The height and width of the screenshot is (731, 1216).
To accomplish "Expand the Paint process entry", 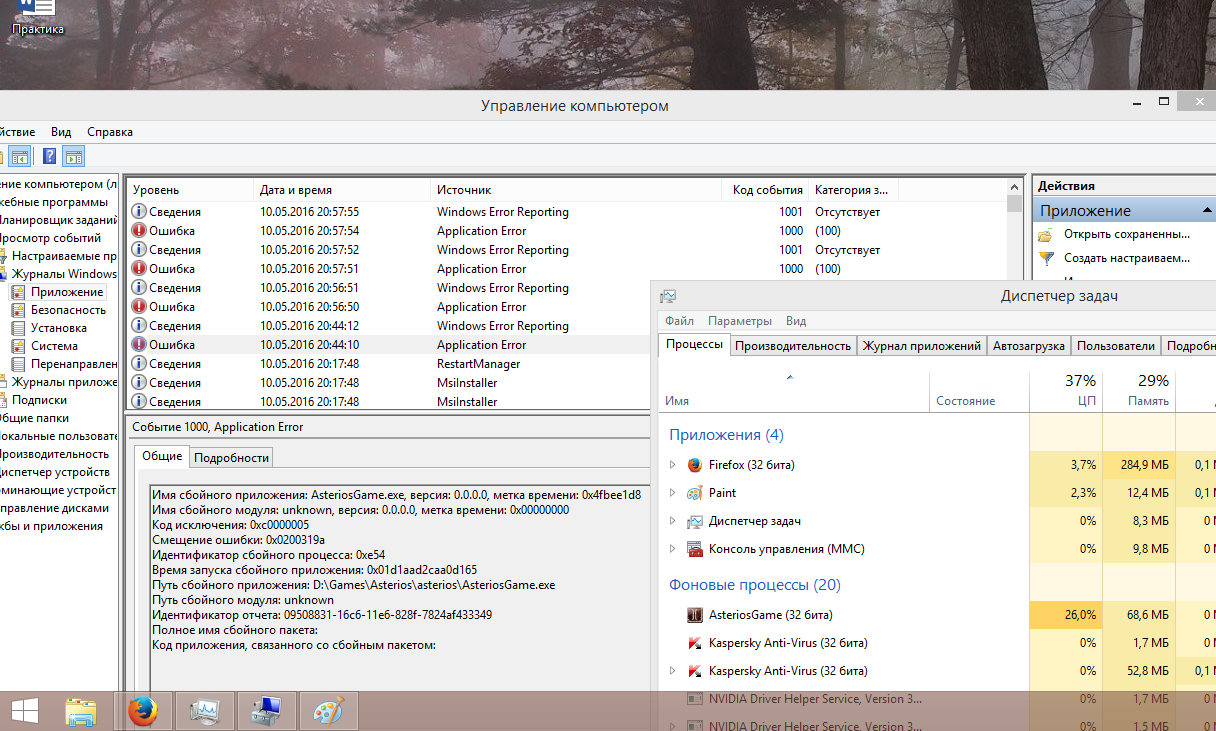I will 673,493.
